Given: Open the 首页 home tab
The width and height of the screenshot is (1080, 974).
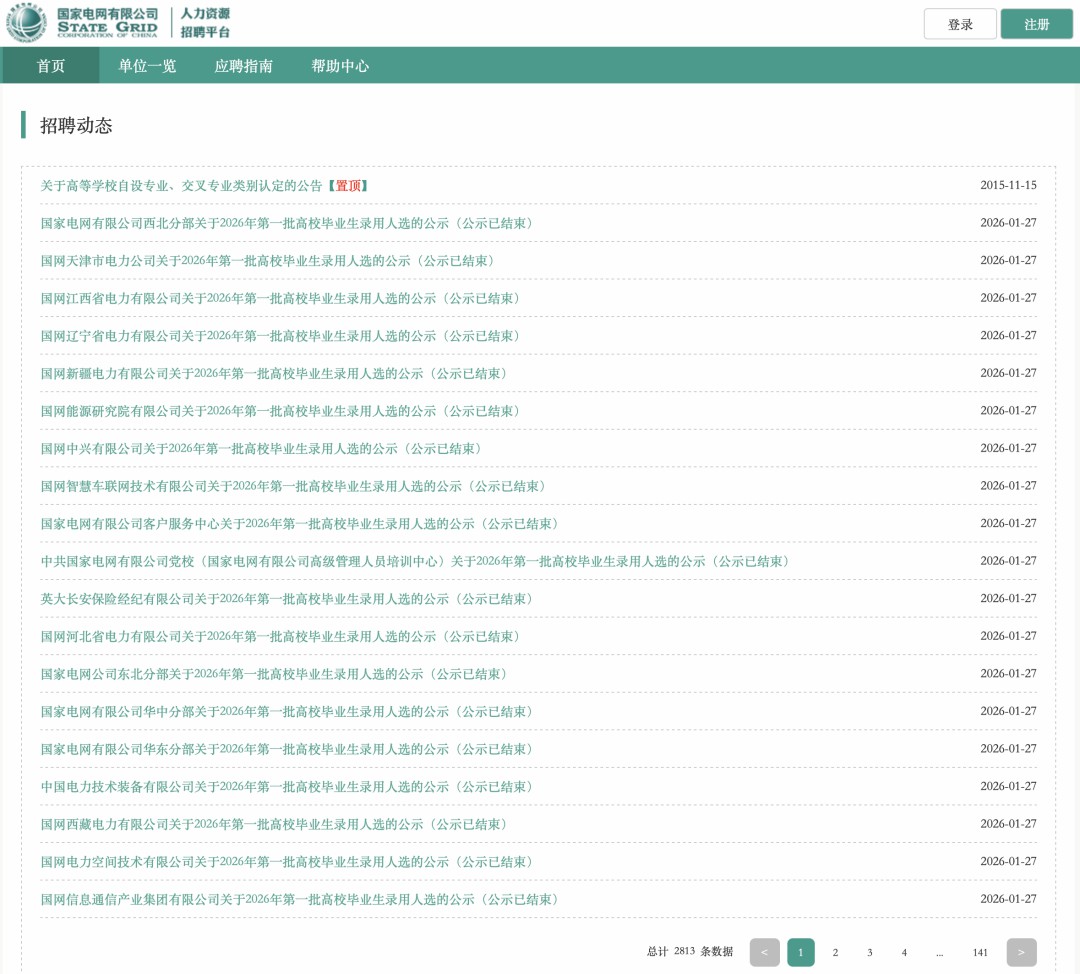Looking at the screenshot, I should (x=51, y=66).
